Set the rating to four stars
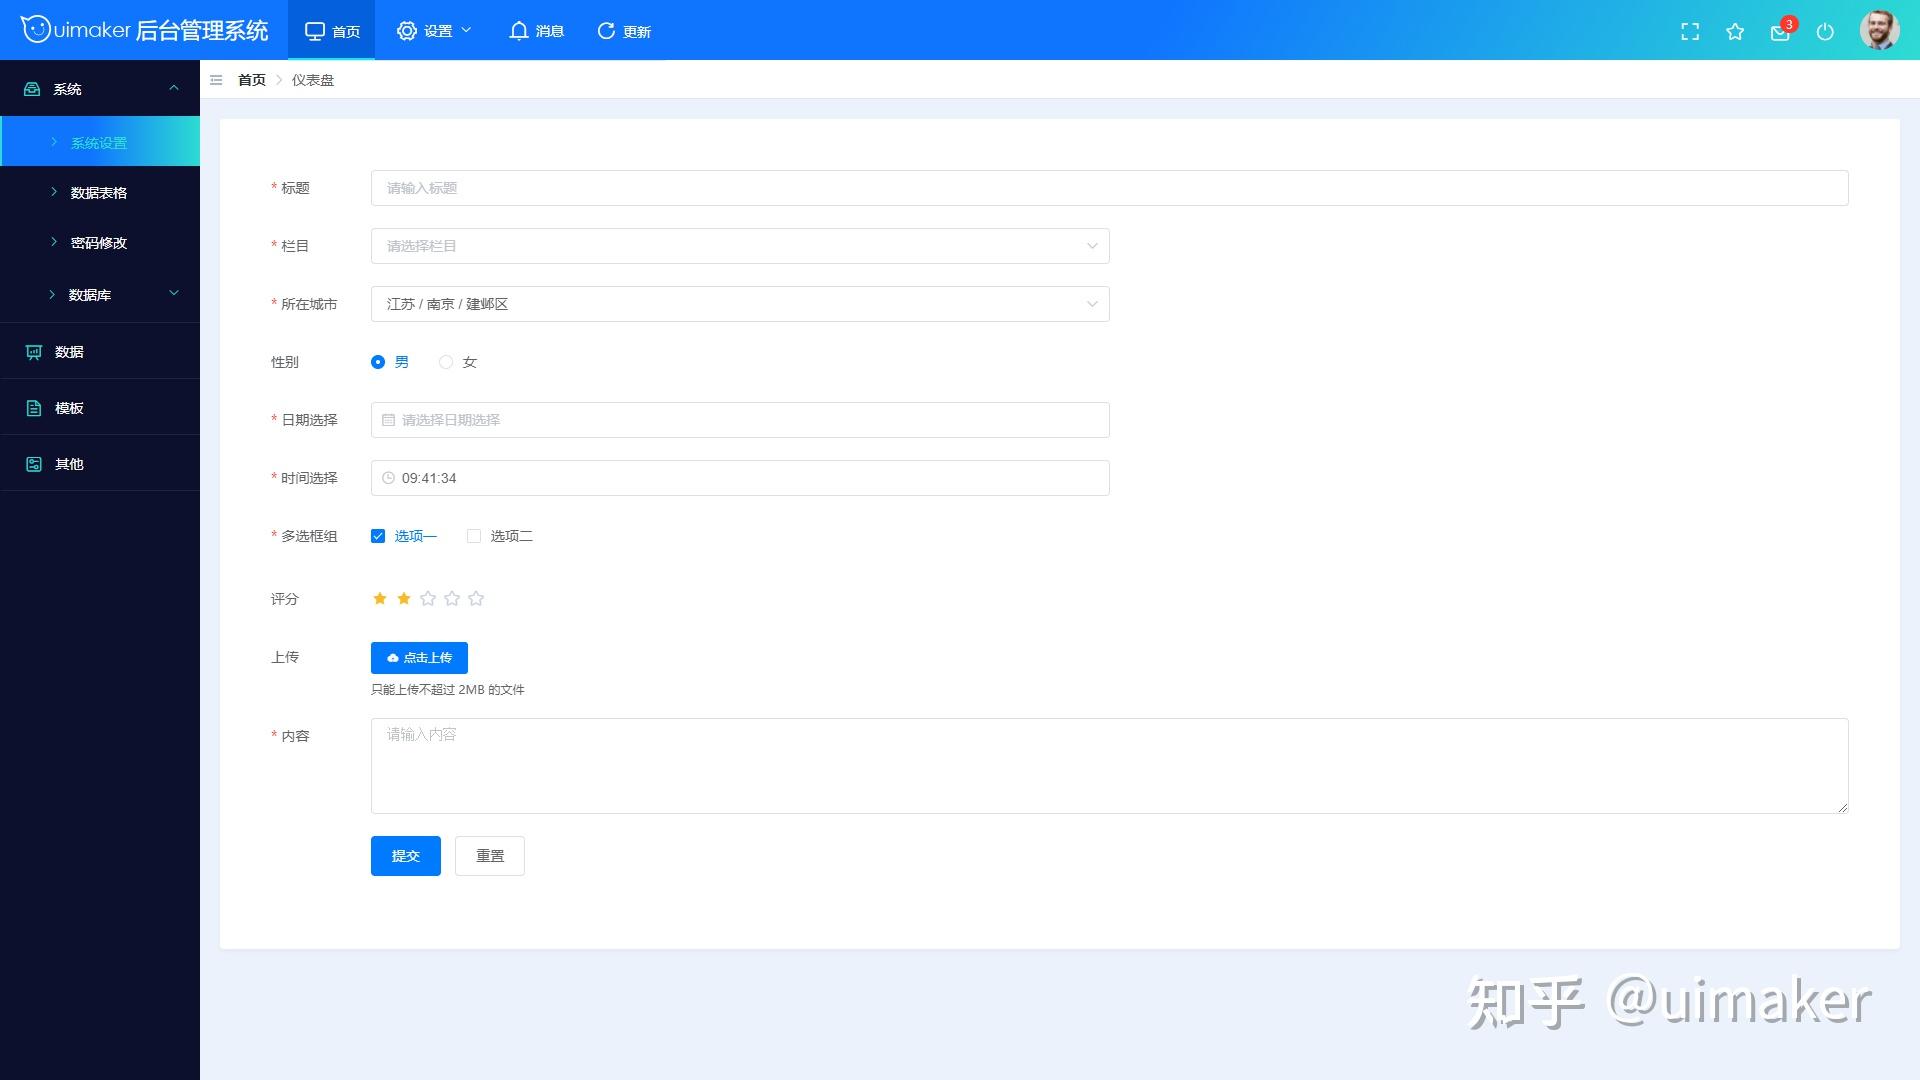 452,597
